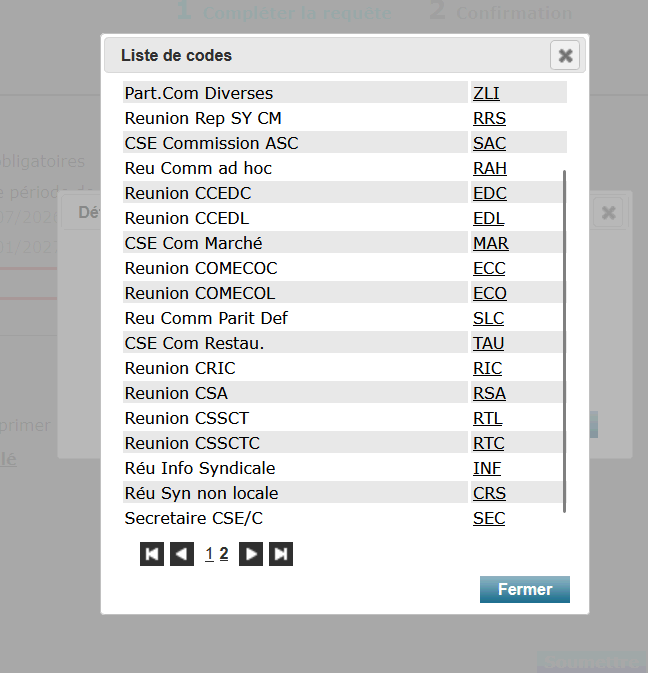
Task: Open page 2 of the code list
Action: 224,554
